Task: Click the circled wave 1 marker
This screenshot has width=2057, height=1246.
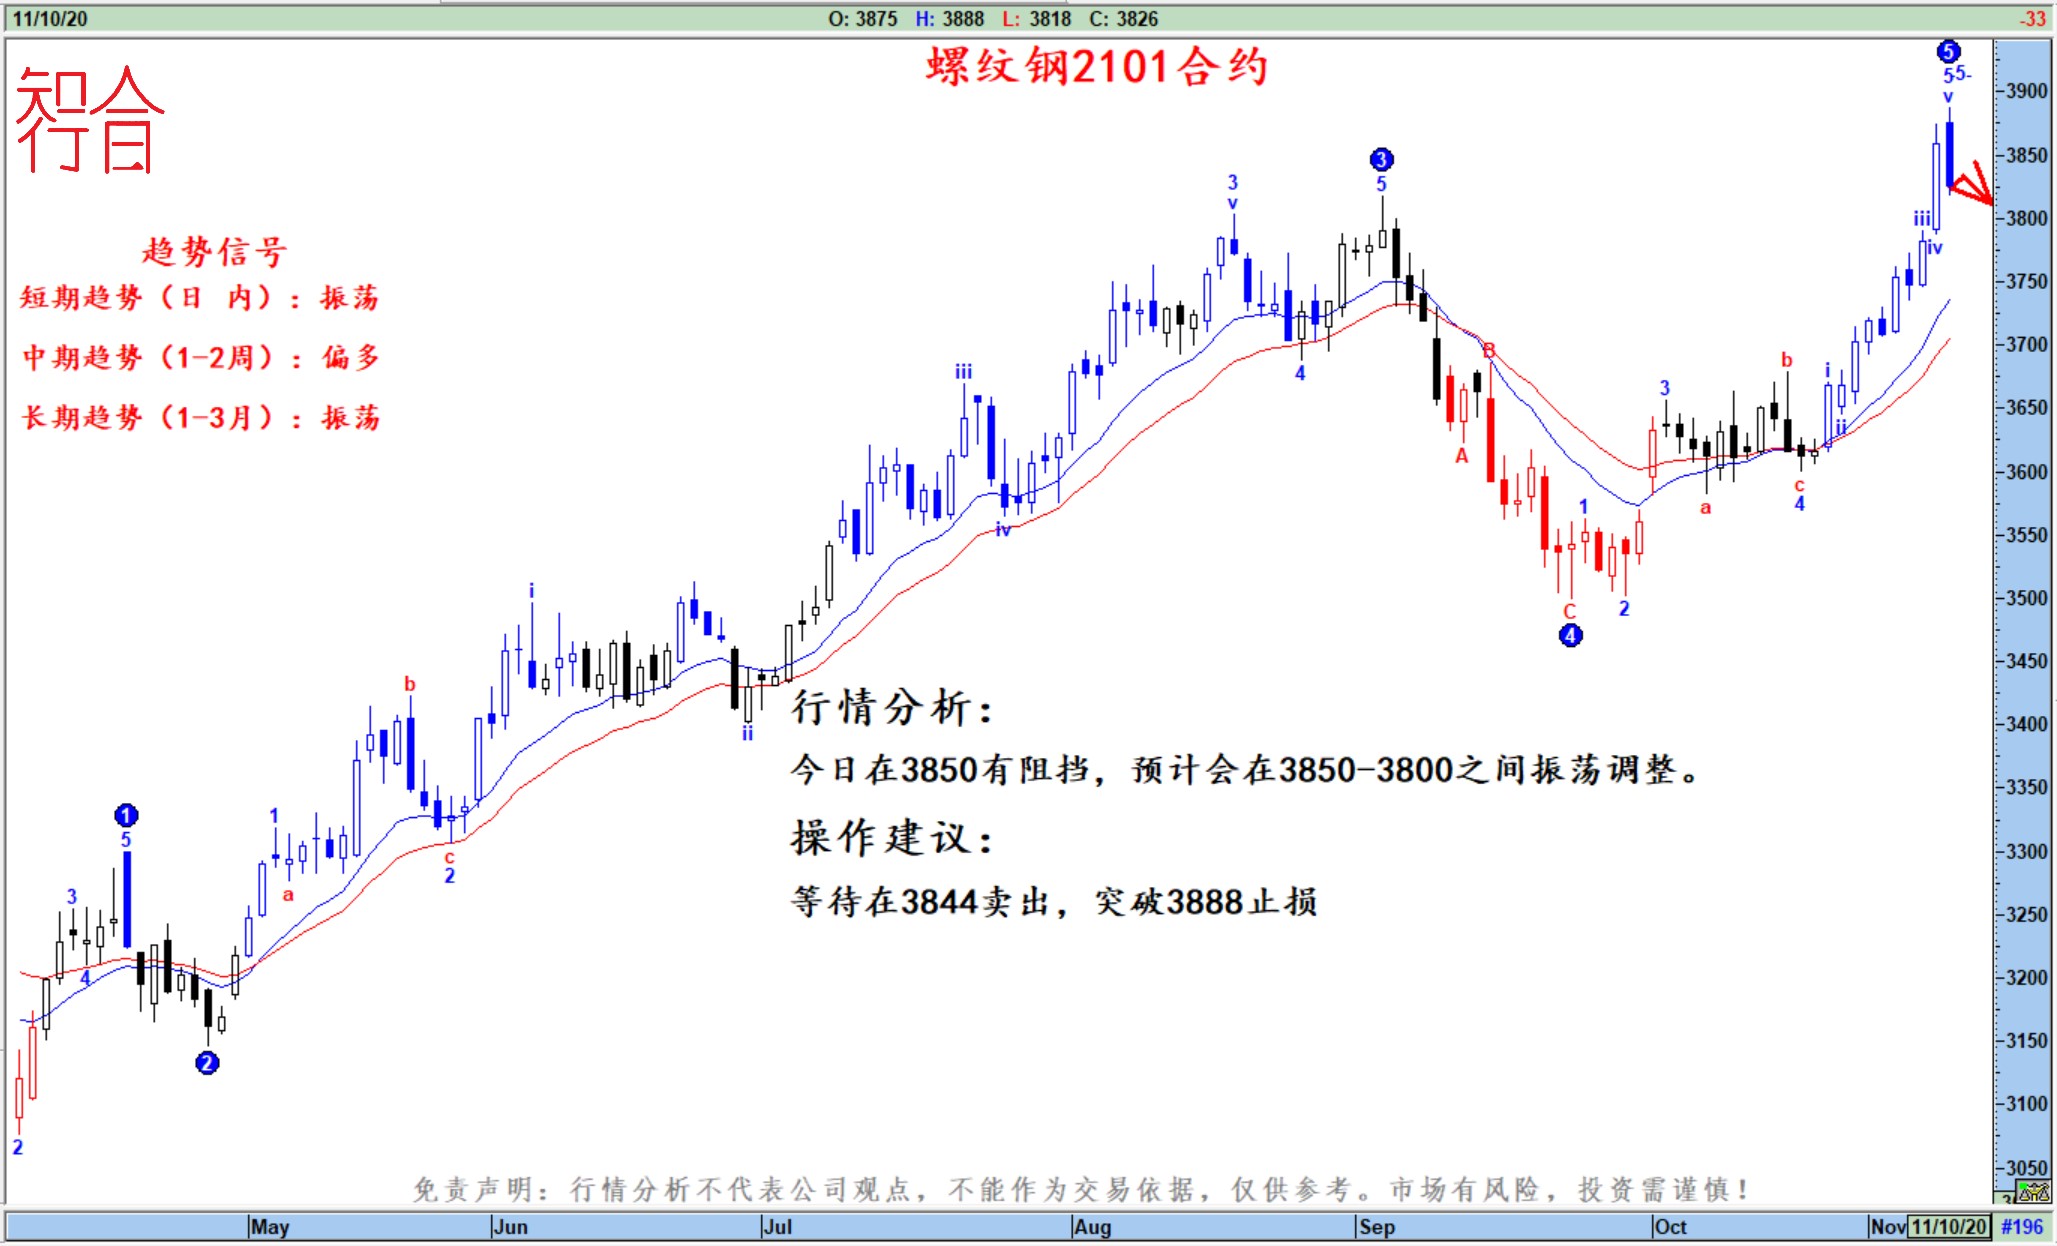Action: [x=126, y=815]
